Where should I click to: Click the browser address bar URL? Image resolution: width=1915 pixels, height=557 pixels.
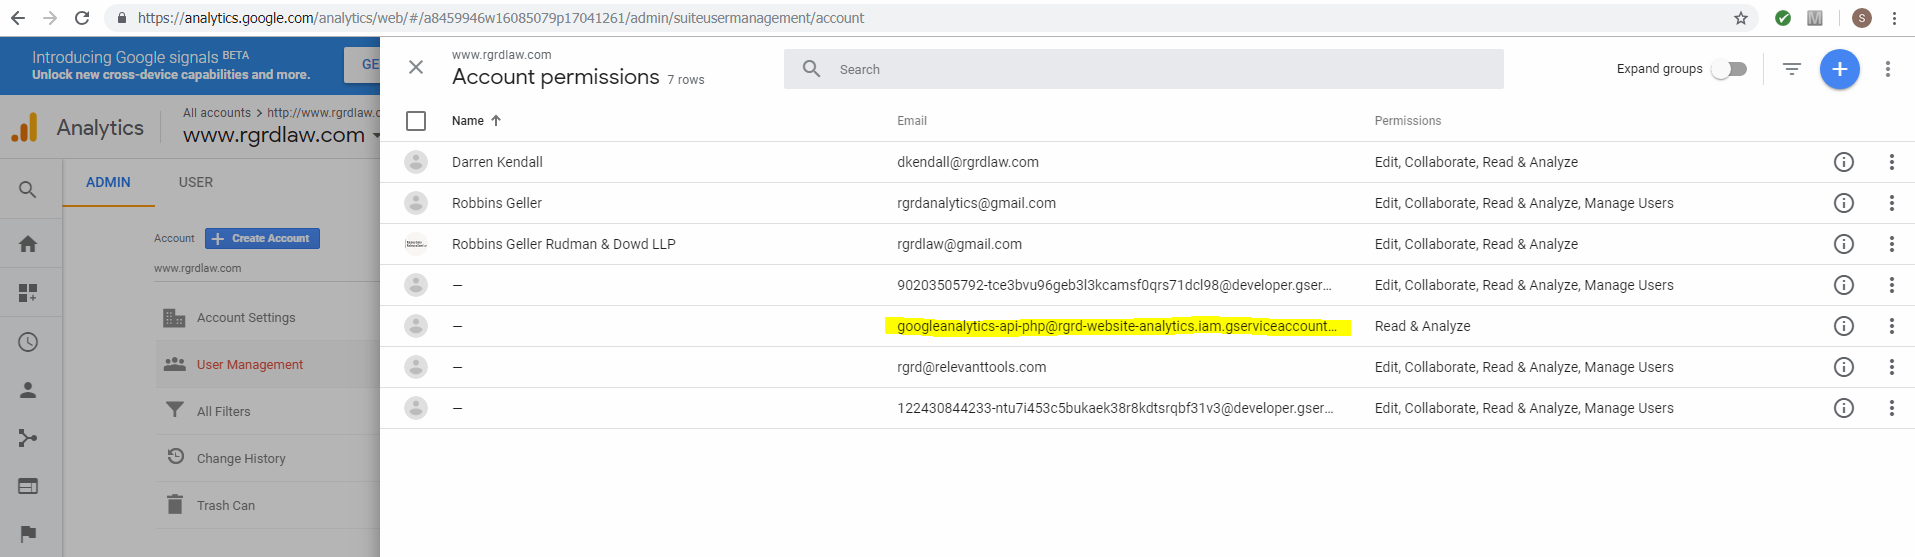(500, 18)
